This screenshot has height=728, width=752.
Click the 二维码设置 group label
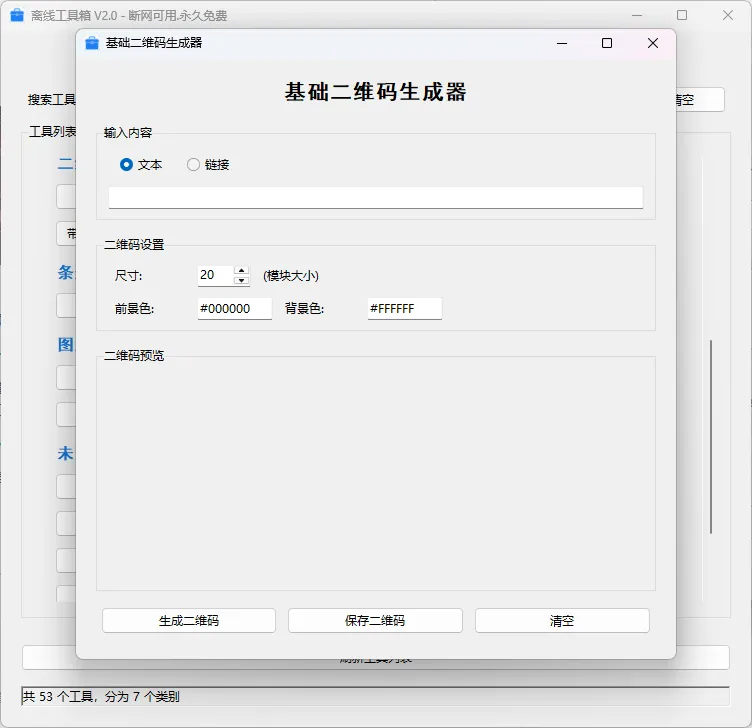[x=134, y=245]
